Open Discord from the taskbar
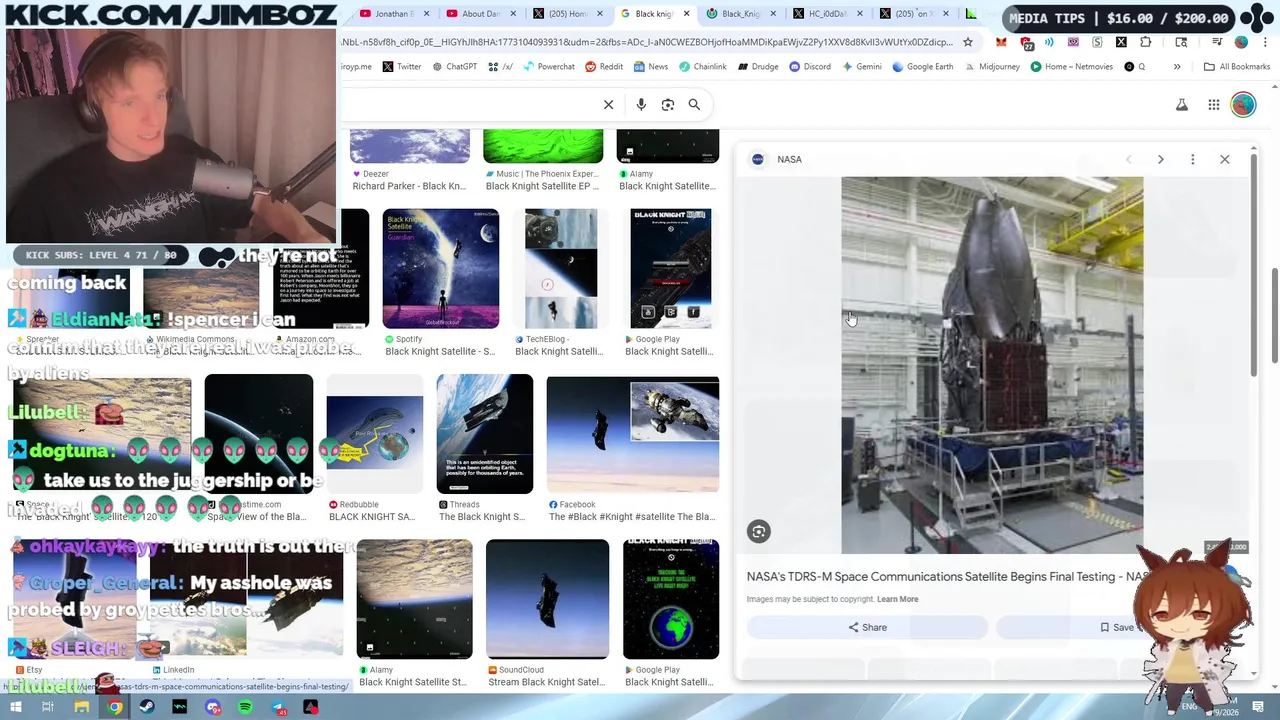1280x720 pixels. 213,707
